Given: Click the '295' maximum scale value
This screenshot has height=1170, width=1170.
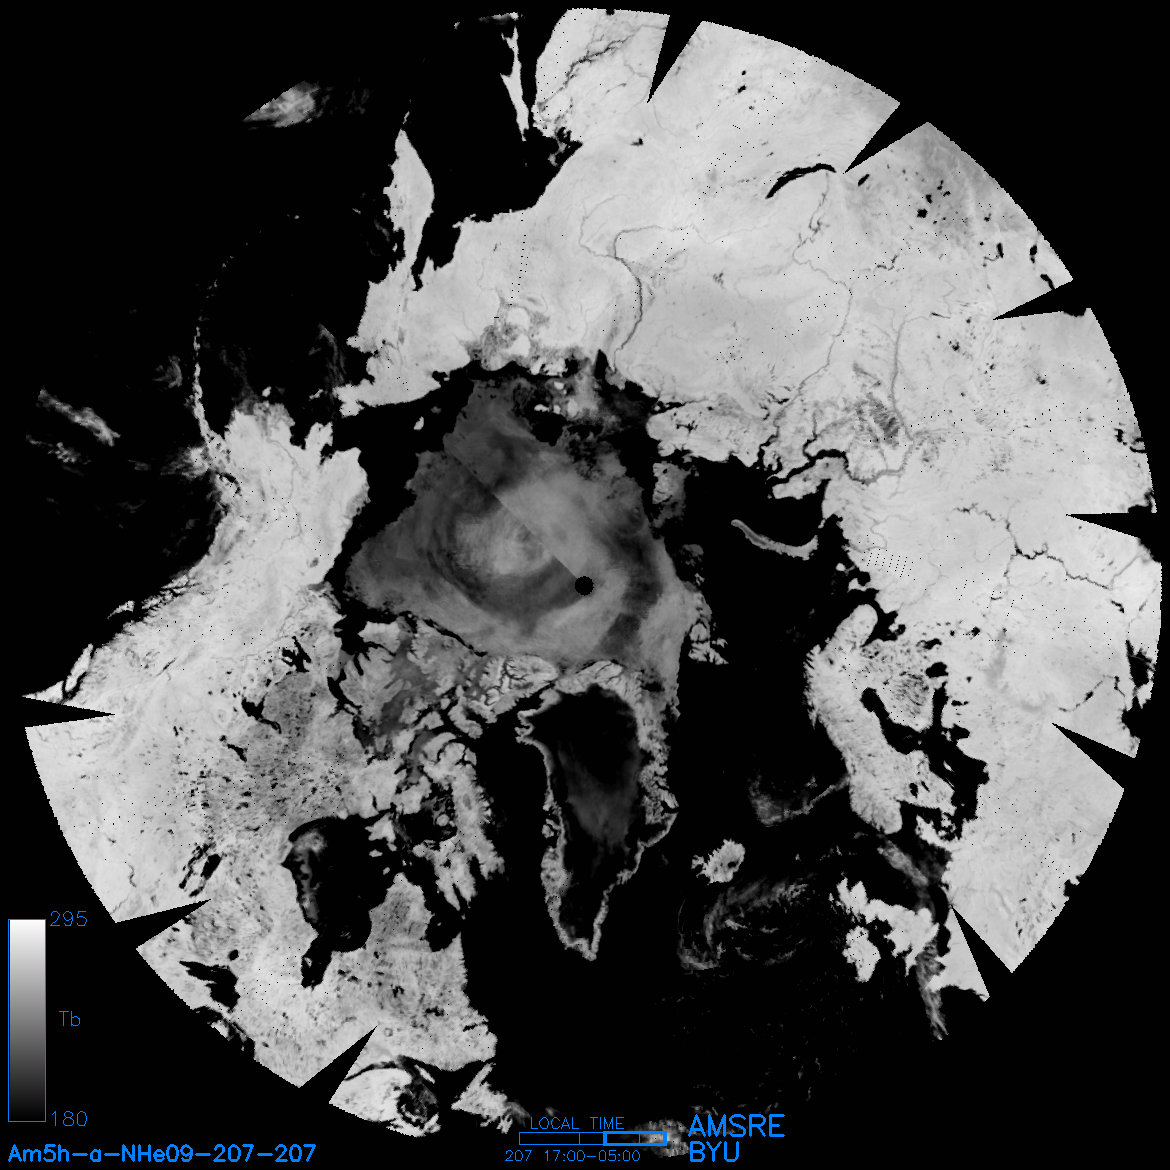Looking at the screenshot, I should point(69,919).
